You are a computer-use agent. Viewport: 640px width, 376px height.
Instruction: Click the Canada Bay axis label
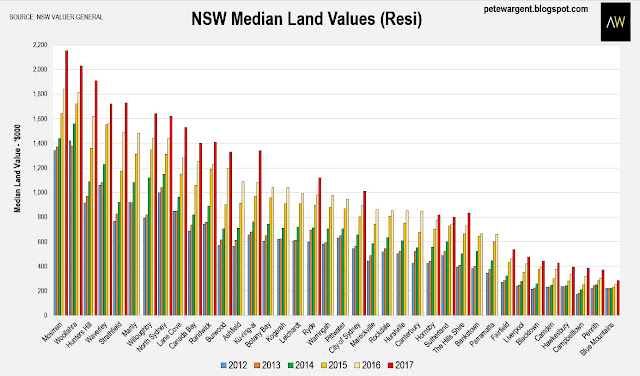point(183,336)
